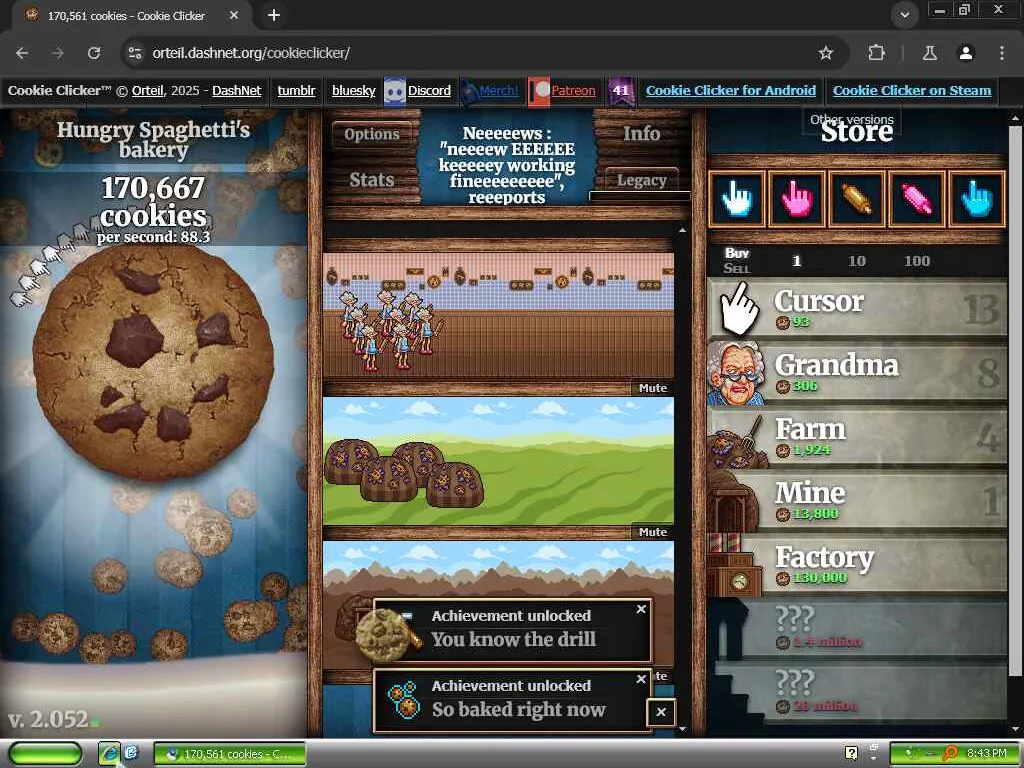Buy the white cursor hand upgrade

click(x=737, y=199)
